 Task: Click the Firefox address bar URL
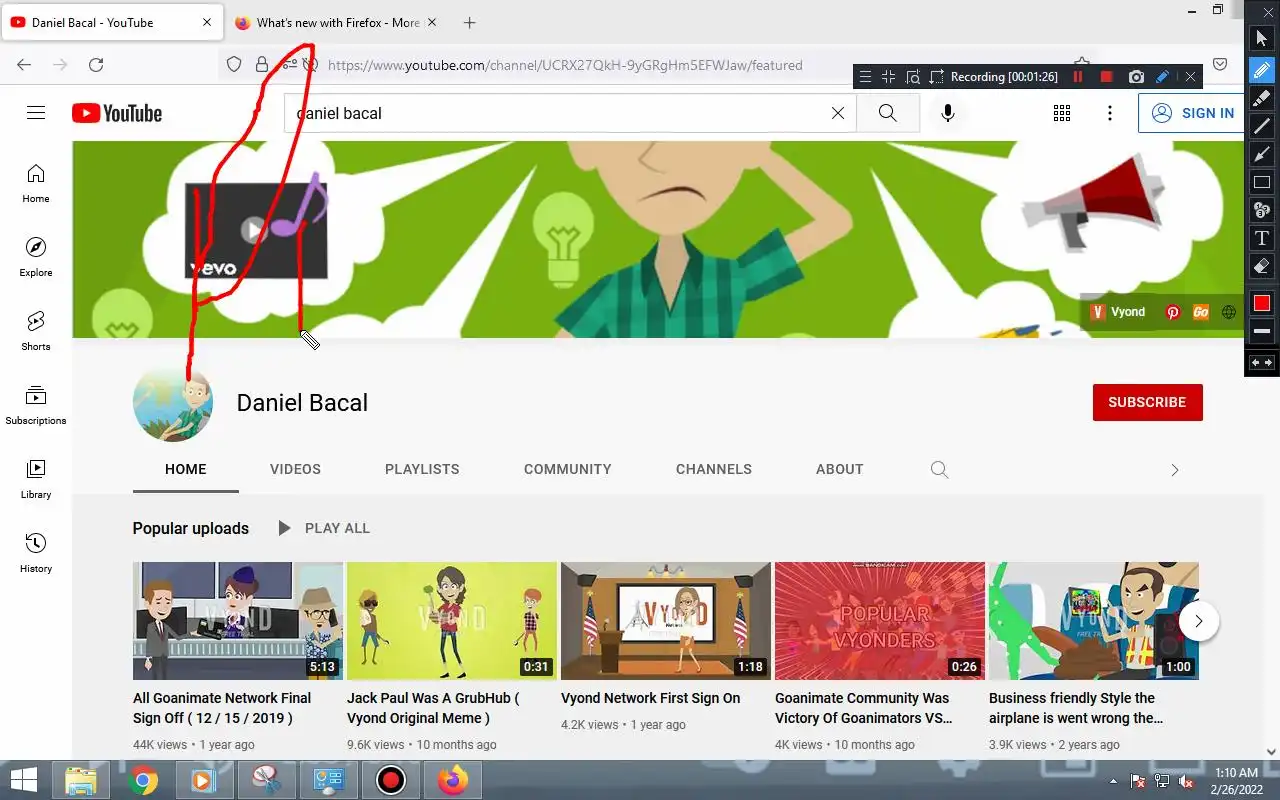565,65
